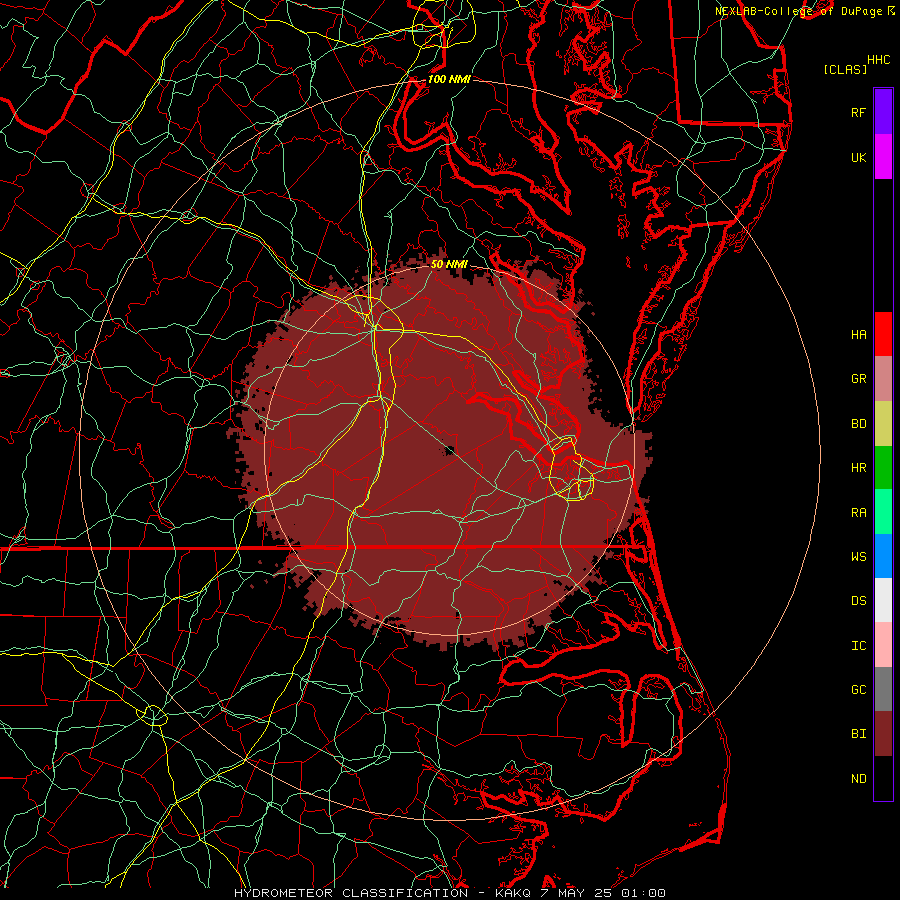Click the 'WS' legend label
Screen dimensions: 900x900
(x=858, y=557)
